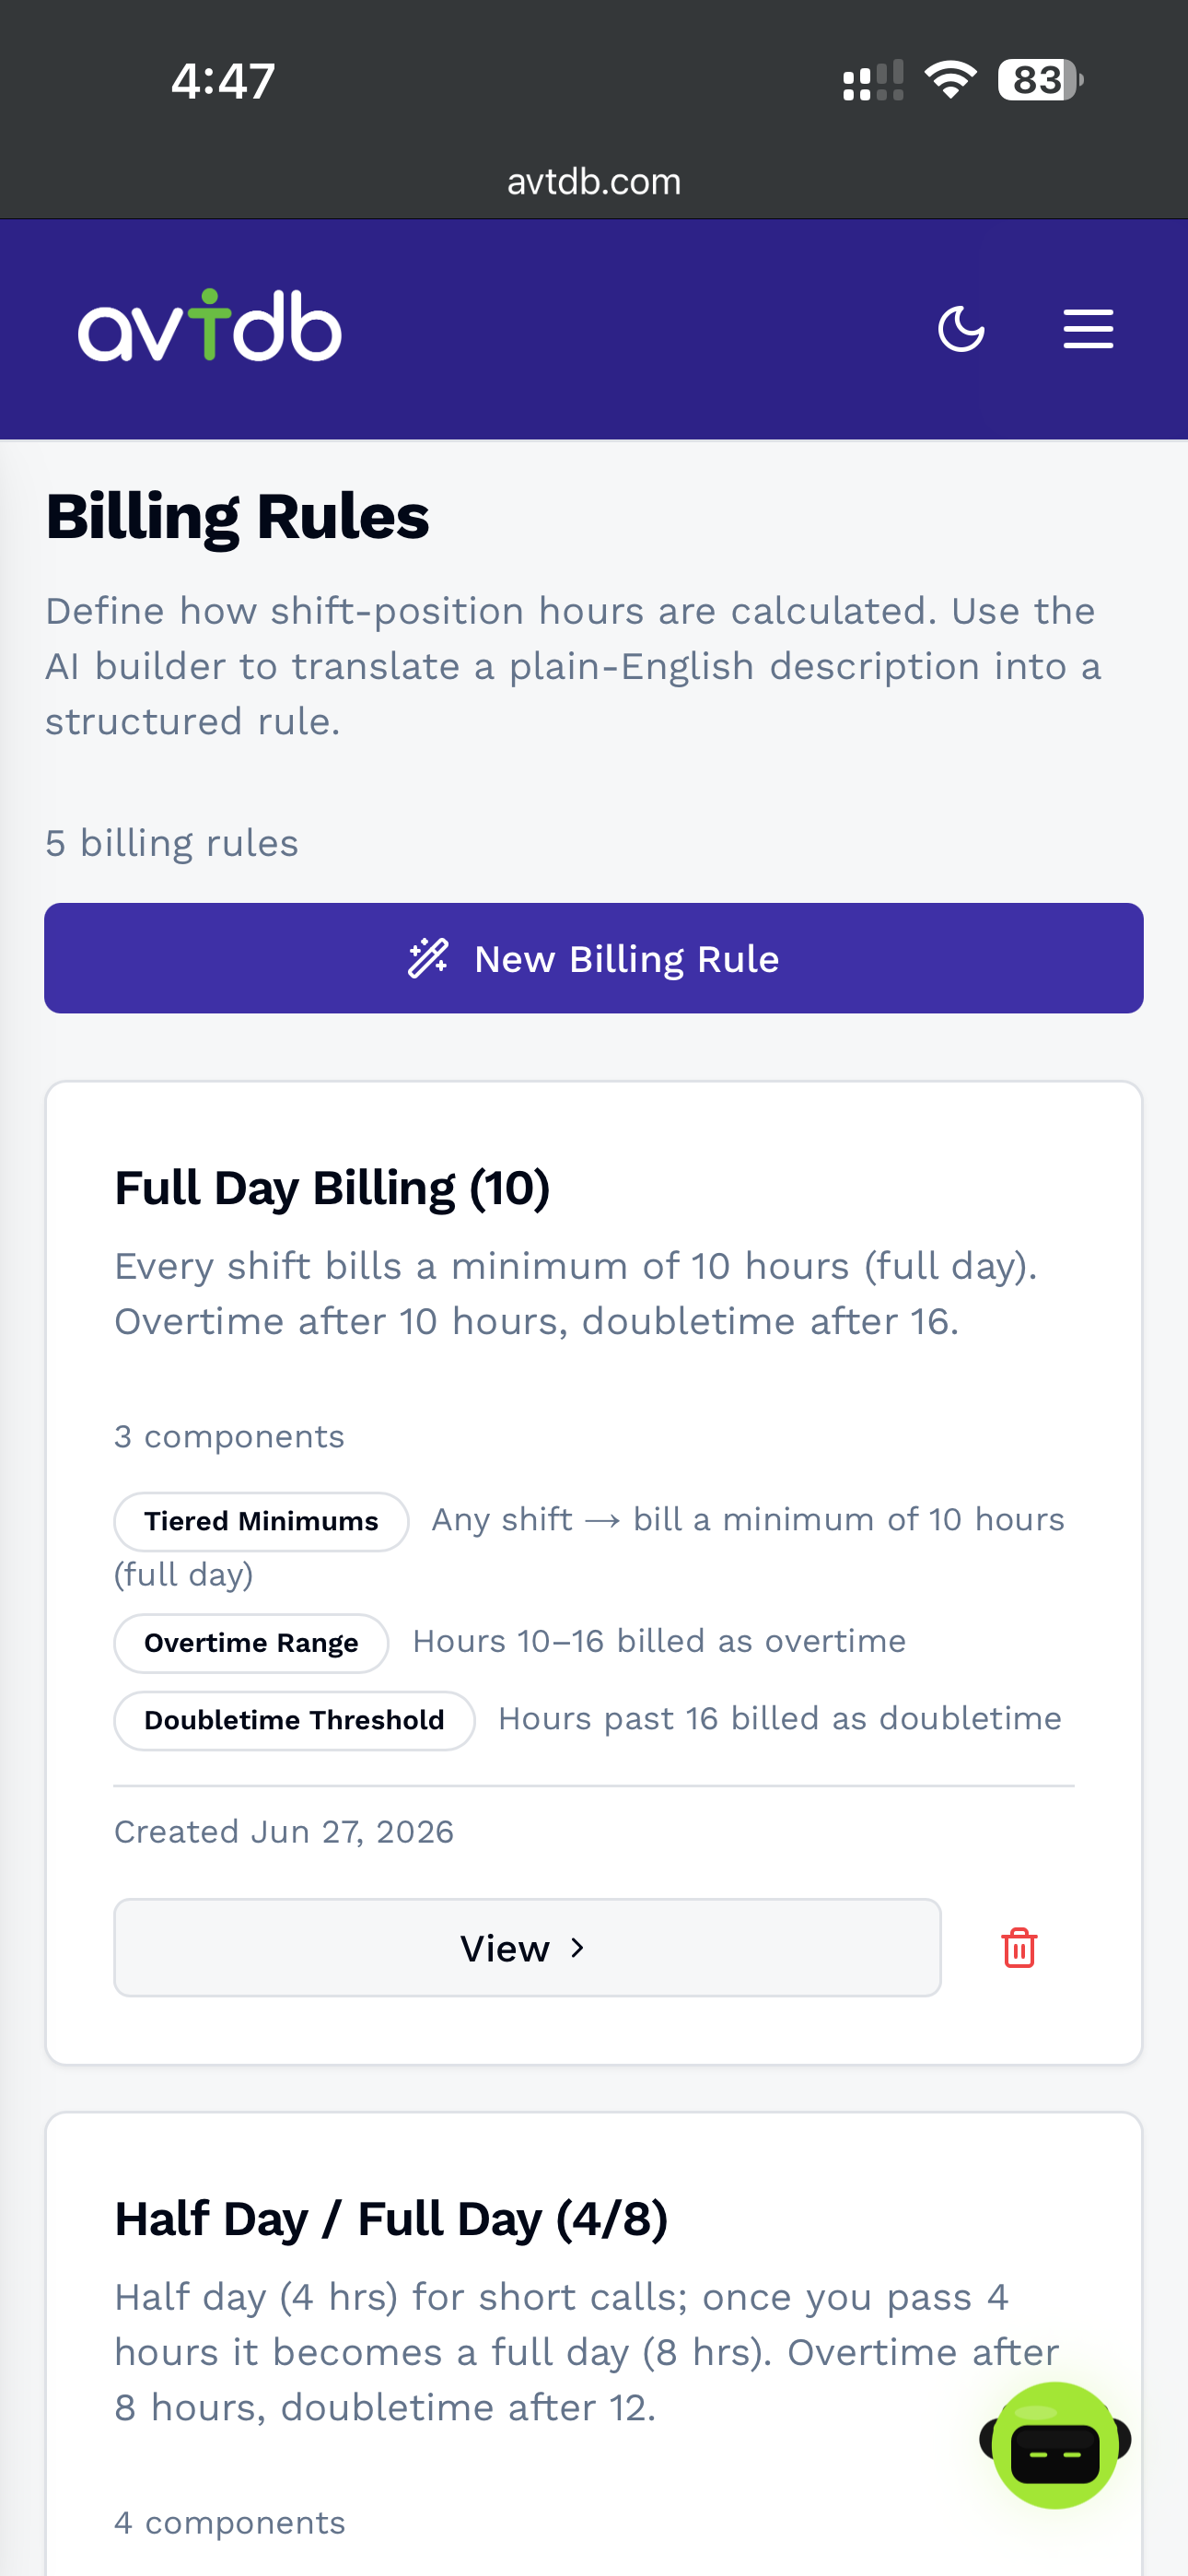Select the Doubletime Threshold component tag
1188x2576 pixels.
point(294,1720)
